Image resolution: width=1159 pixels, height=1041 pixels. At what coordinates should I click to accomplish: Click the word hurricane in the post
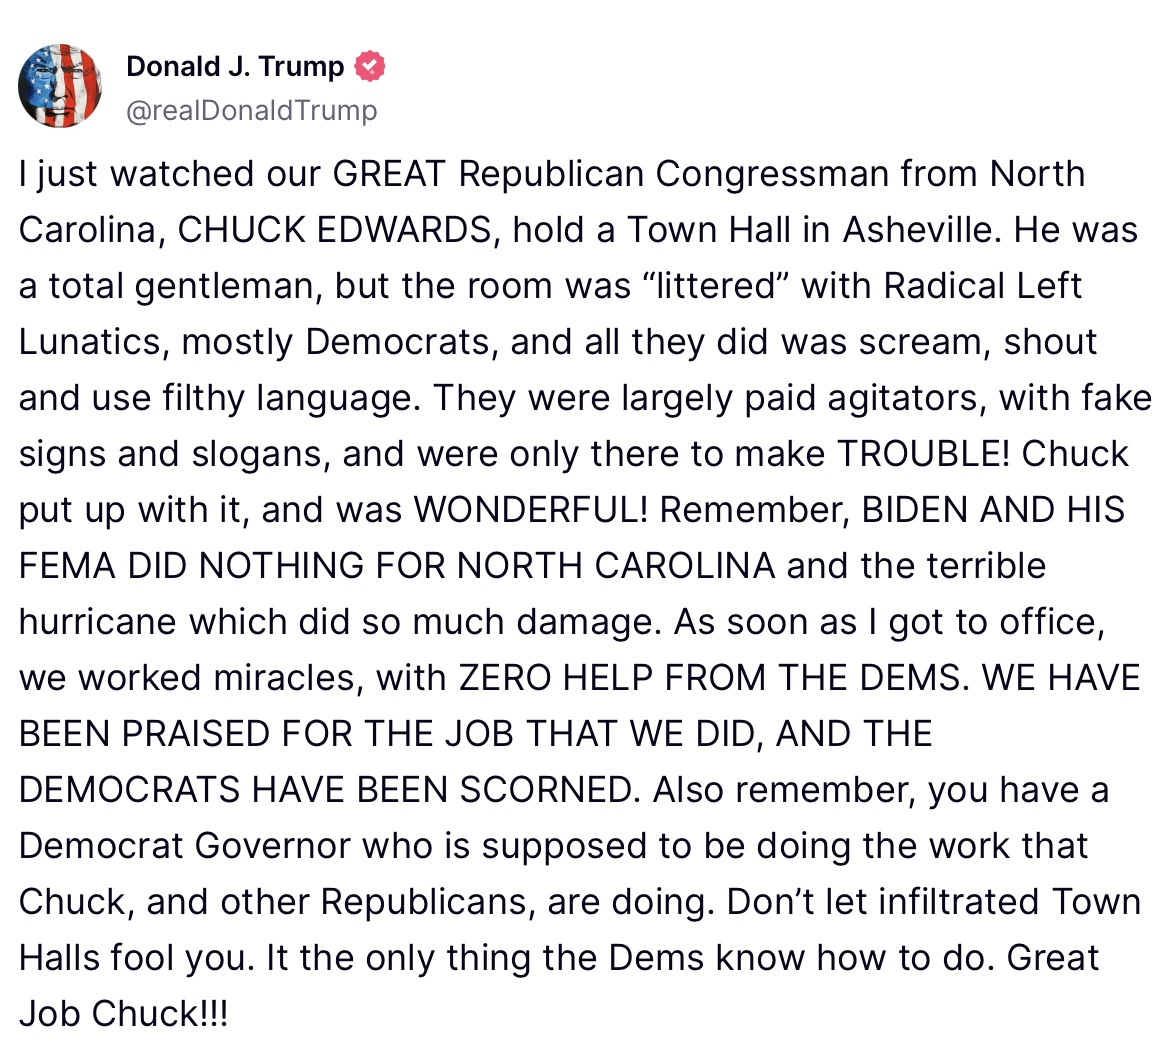tap(98, 622)
